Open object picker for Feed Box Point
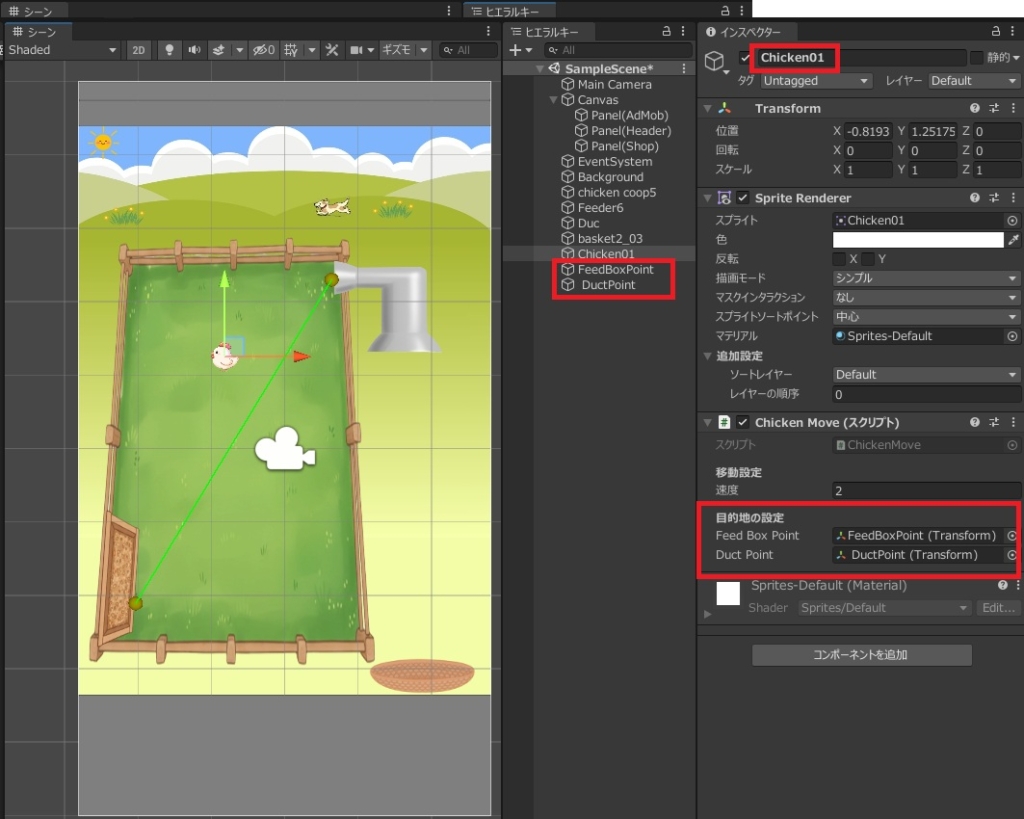The width and height of the screenshot is (1024, 819). (1012, 535)
